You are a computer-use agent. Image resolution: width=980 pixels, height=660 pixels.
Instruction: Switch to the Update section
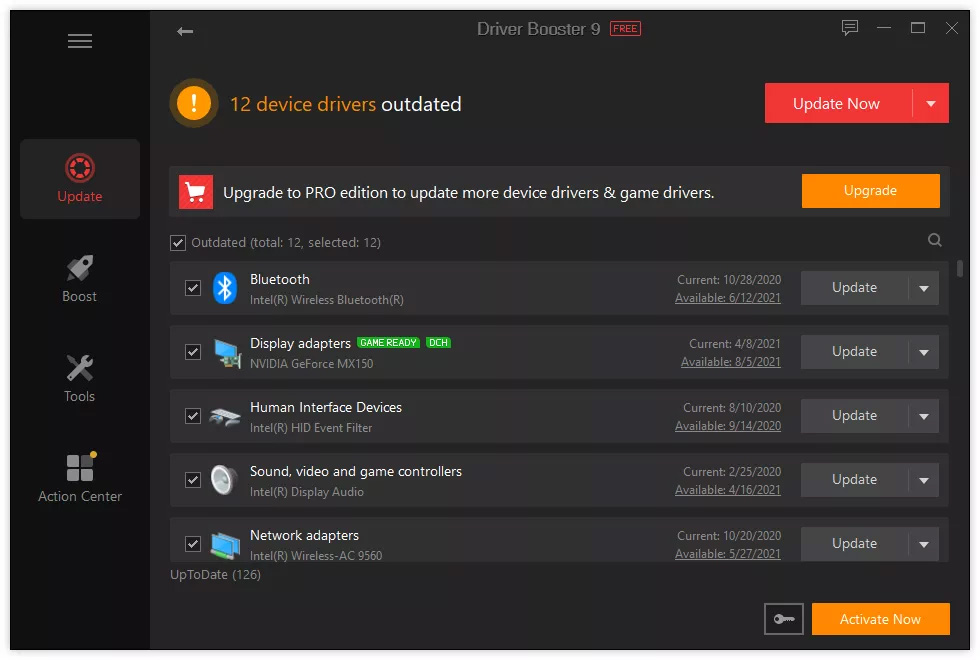pyautogui.click(x=80, y=179)
